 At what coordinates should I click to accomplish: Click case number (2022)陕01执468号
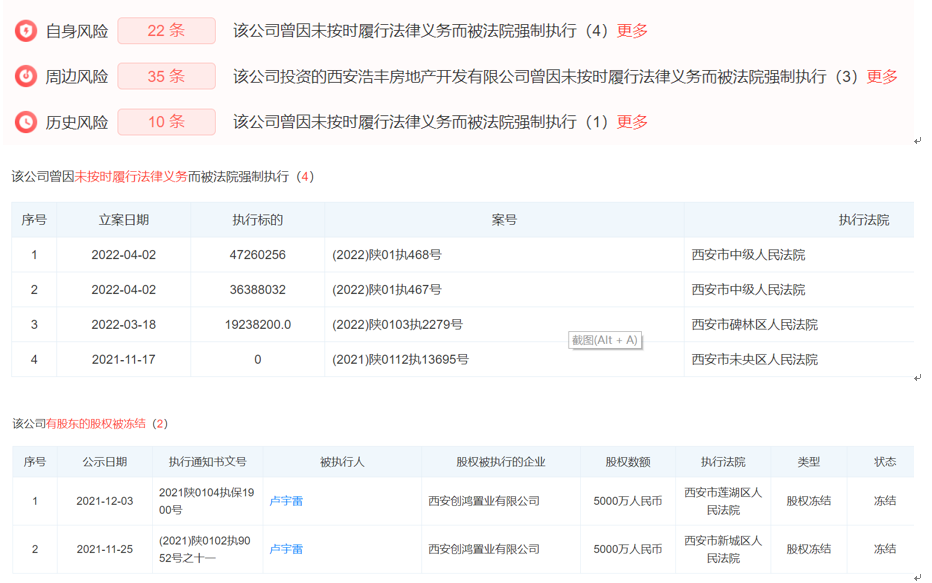click(386, 255)
